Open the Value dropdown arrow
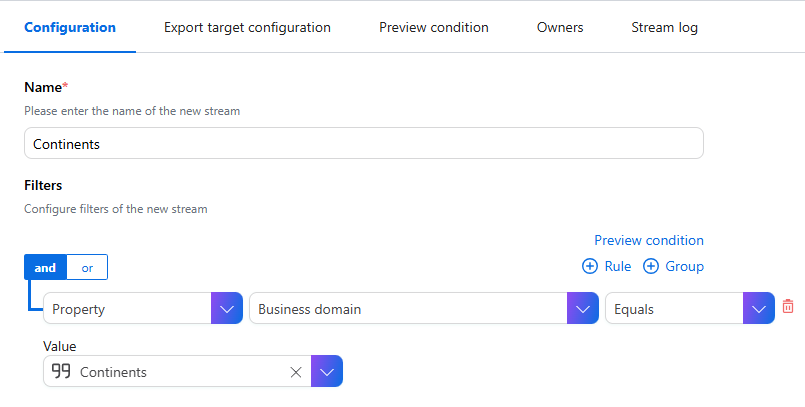The height and width of the screenshot is (407, 805). (x=327, y=371)
